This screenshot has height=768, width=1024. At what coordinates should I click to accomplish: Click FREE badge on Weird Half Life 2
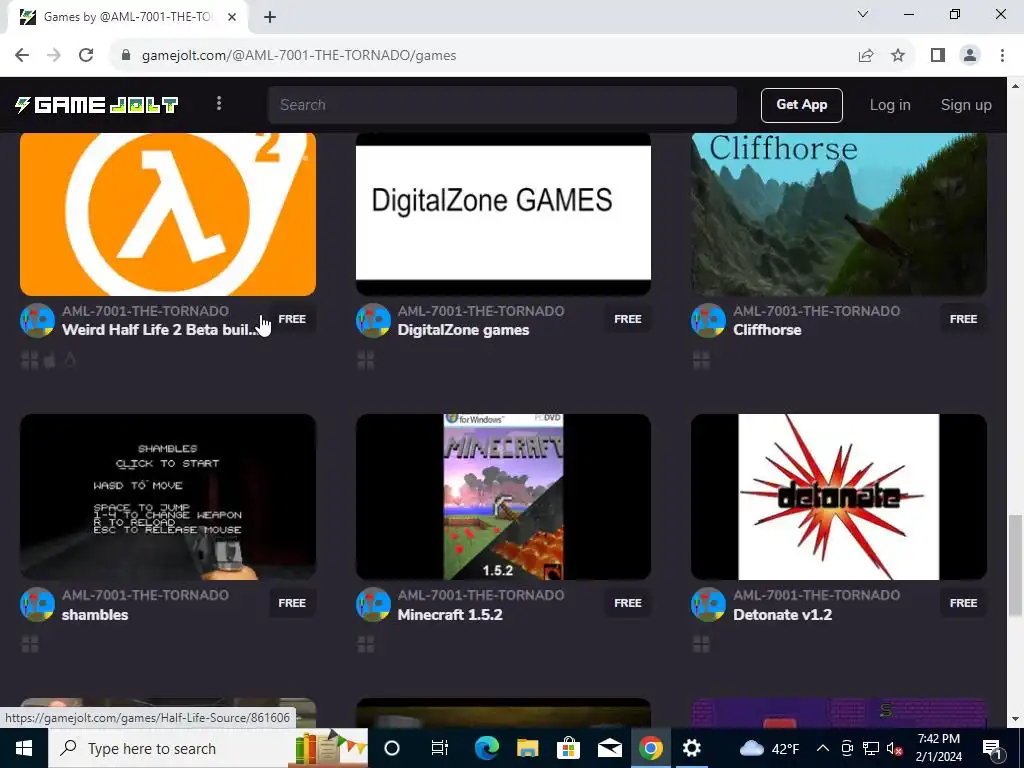pos(292,319)
